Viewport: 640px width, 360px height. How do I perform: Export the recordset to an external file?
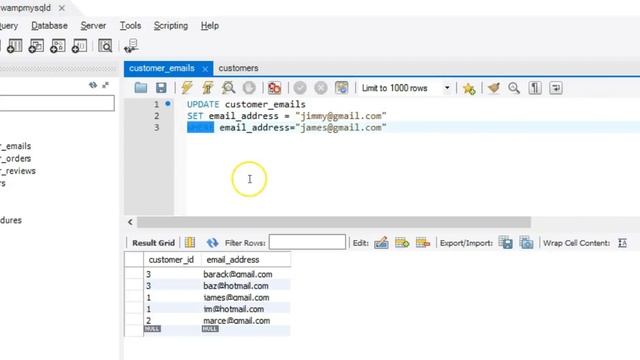(x=505, y=242)
